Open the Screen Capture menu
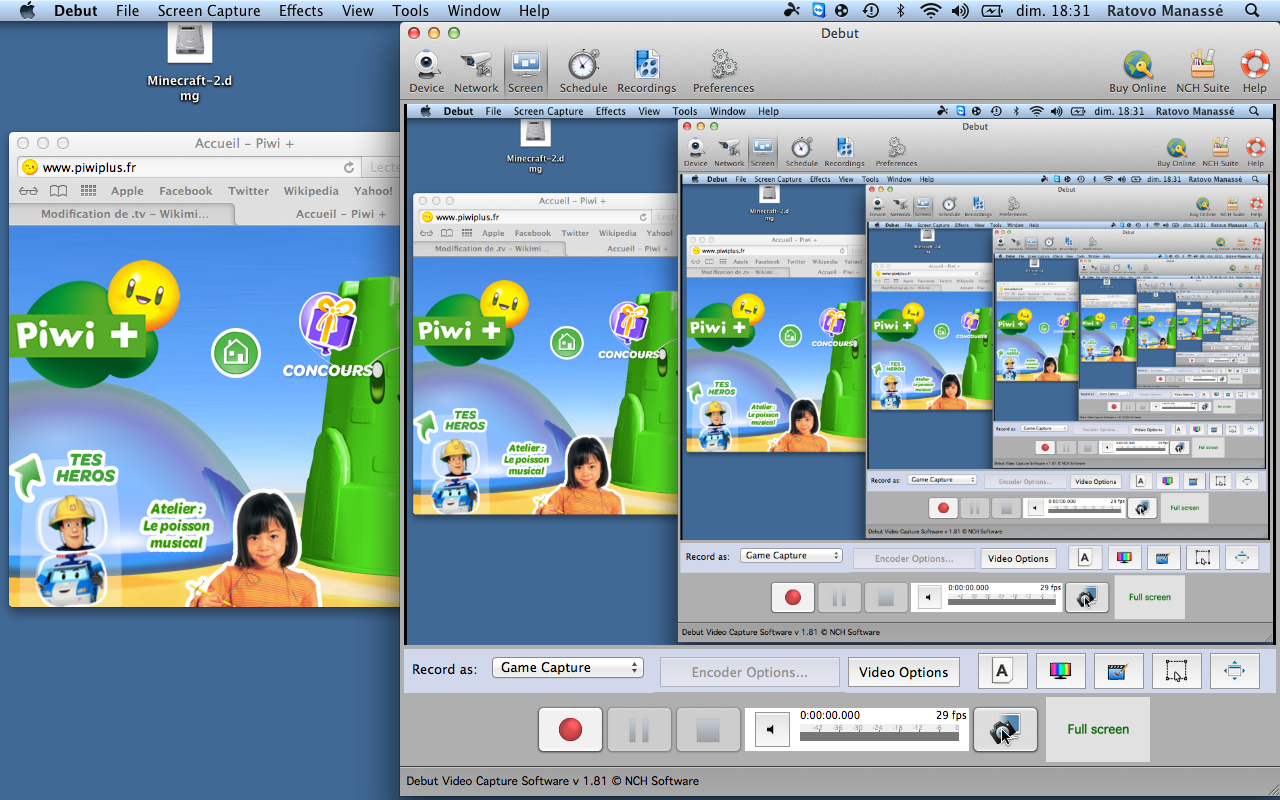This screenshot has width=1280, height=800. pos(209,11)
